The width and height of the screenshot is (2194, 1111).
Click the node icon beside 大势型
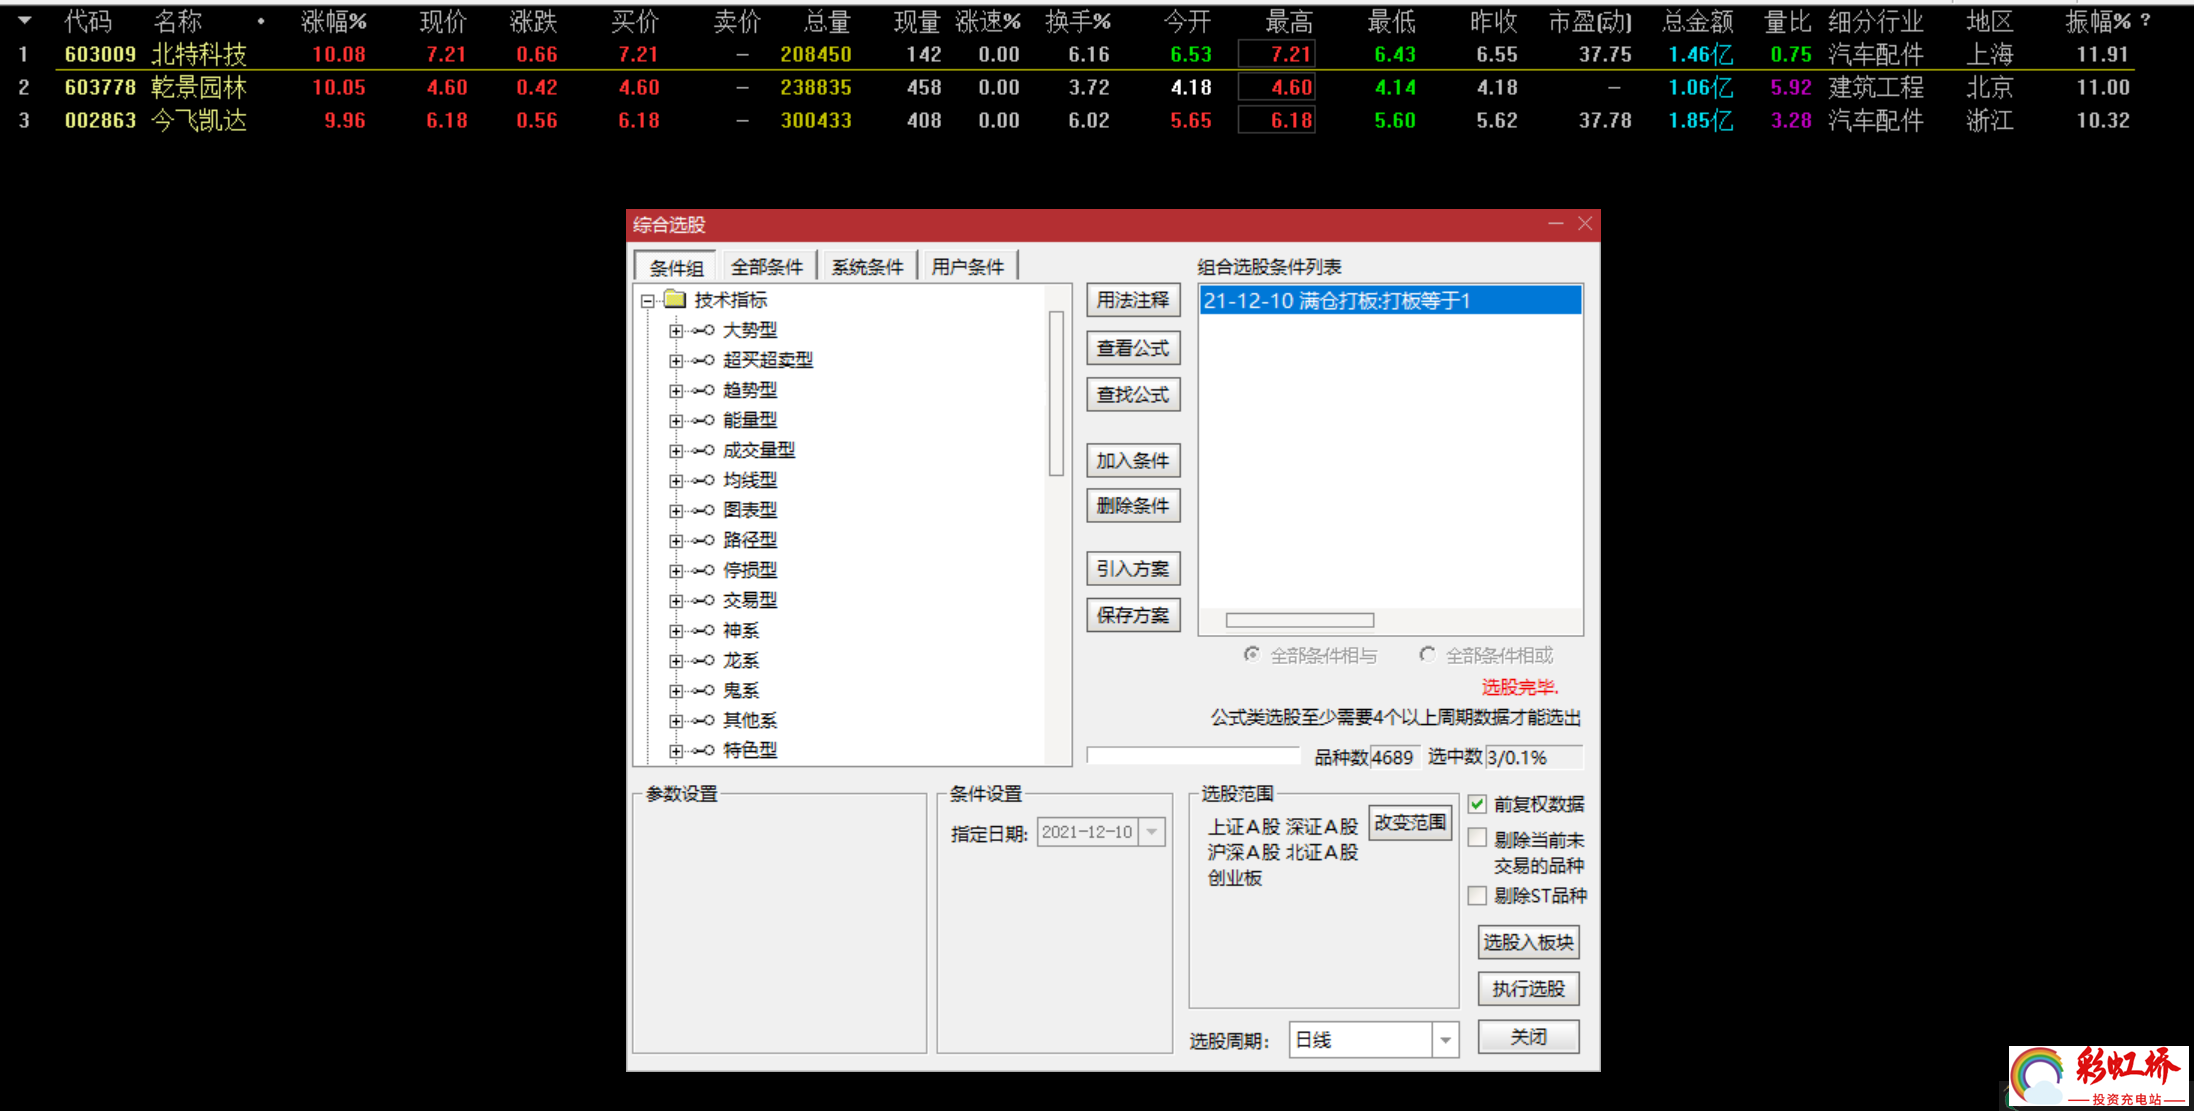703,330
